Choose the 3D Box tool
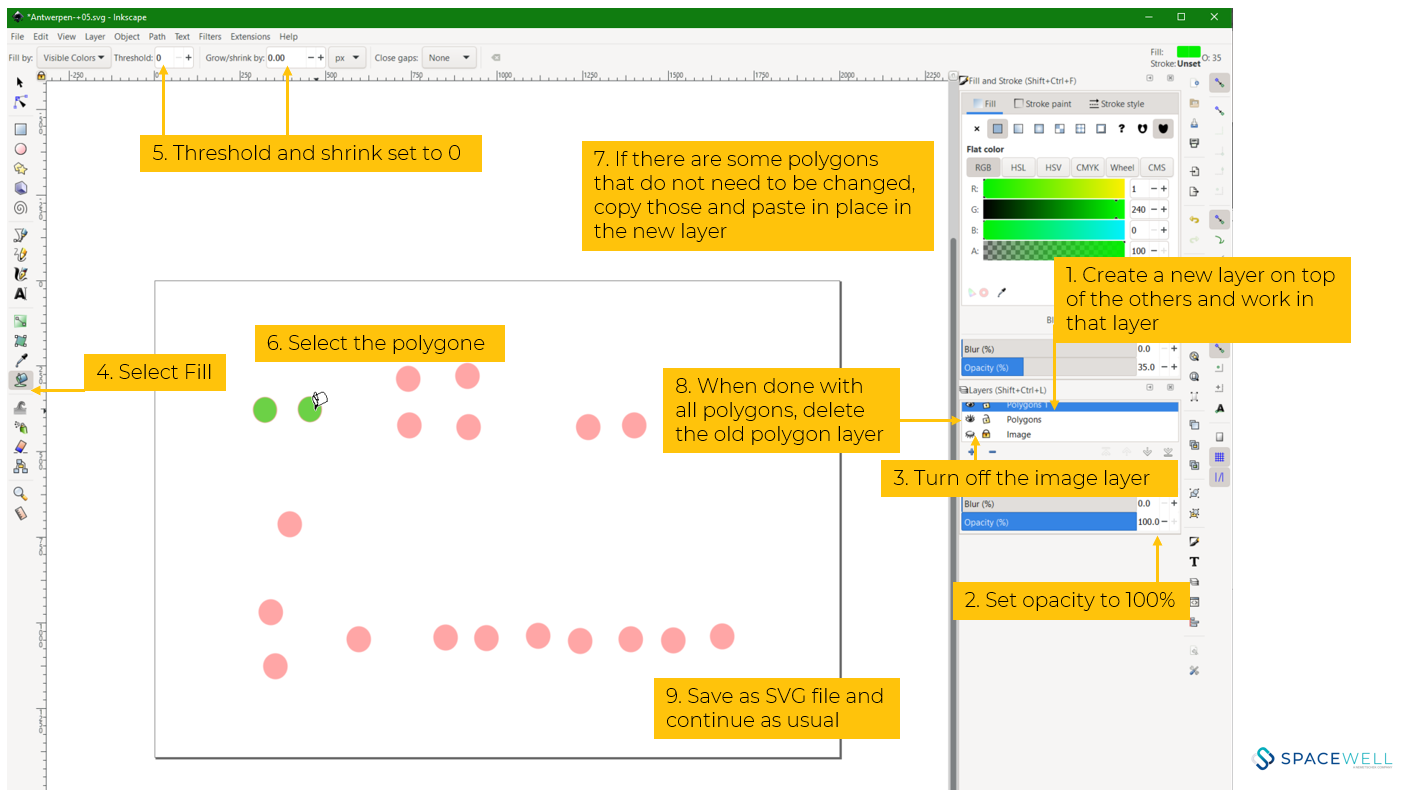The image size is (1405, 790). pyautogui.click(x=20, y=188)
